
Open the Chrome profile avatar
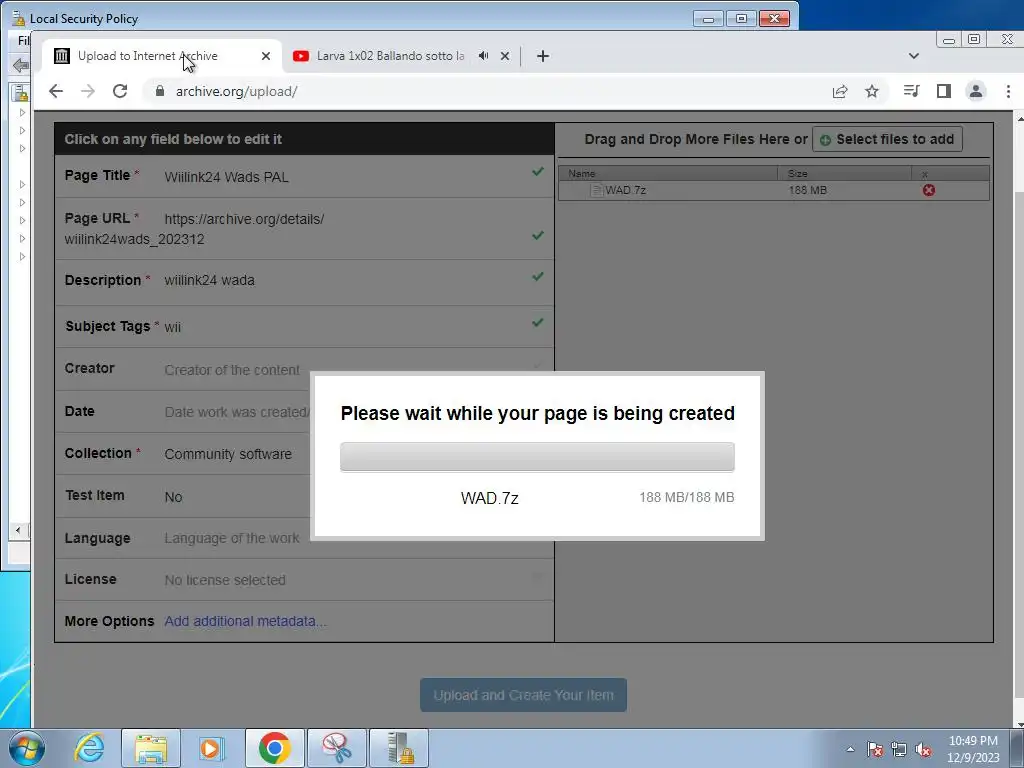click(976, 91)
